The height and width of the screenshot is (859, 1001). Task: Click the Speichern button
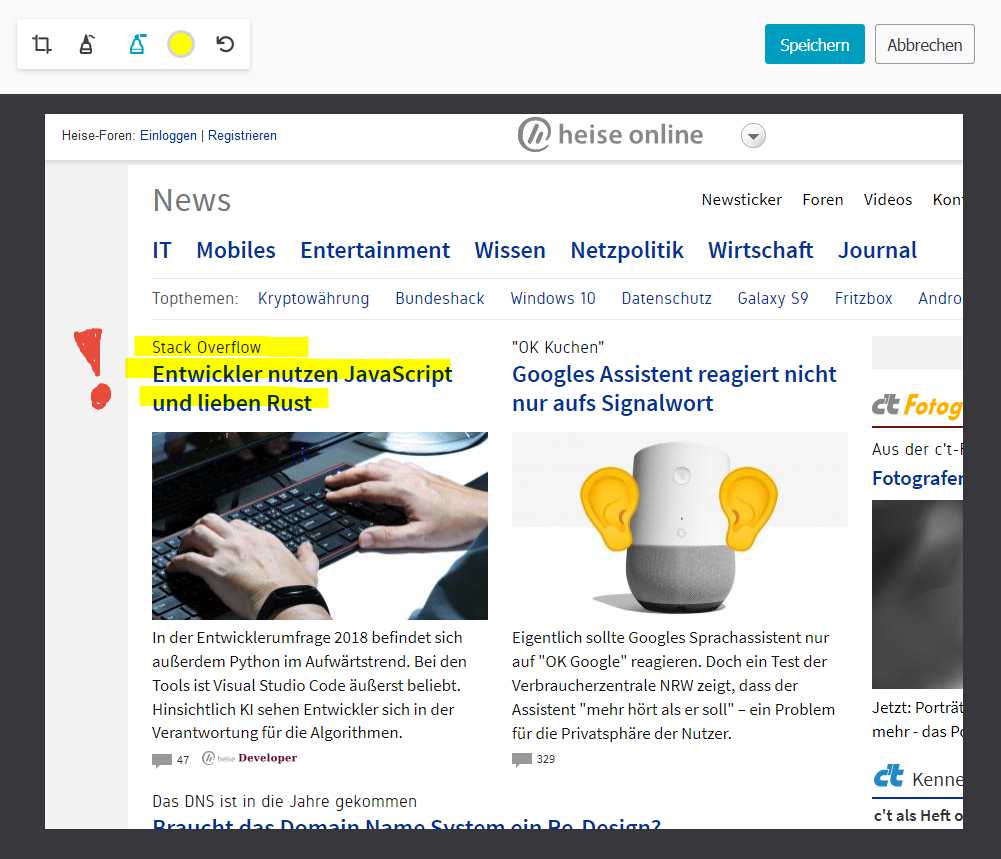click(x=815, y=44)
